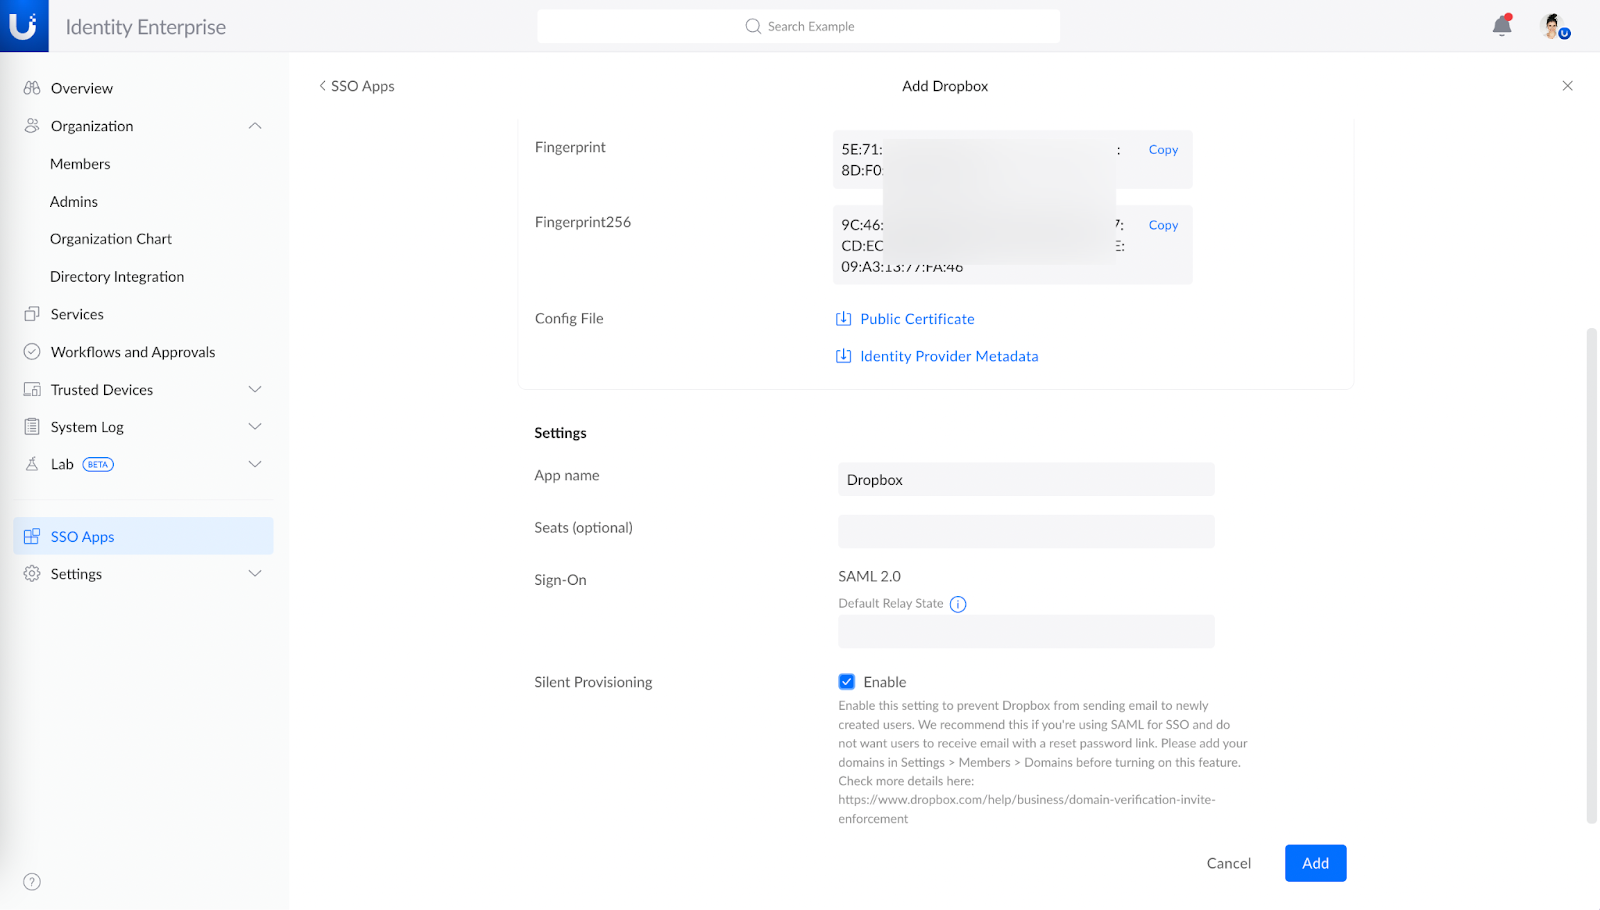Screen dimensions: 1600x910
Task: Click the Services label in sidebar
Action: coord(77,314)
